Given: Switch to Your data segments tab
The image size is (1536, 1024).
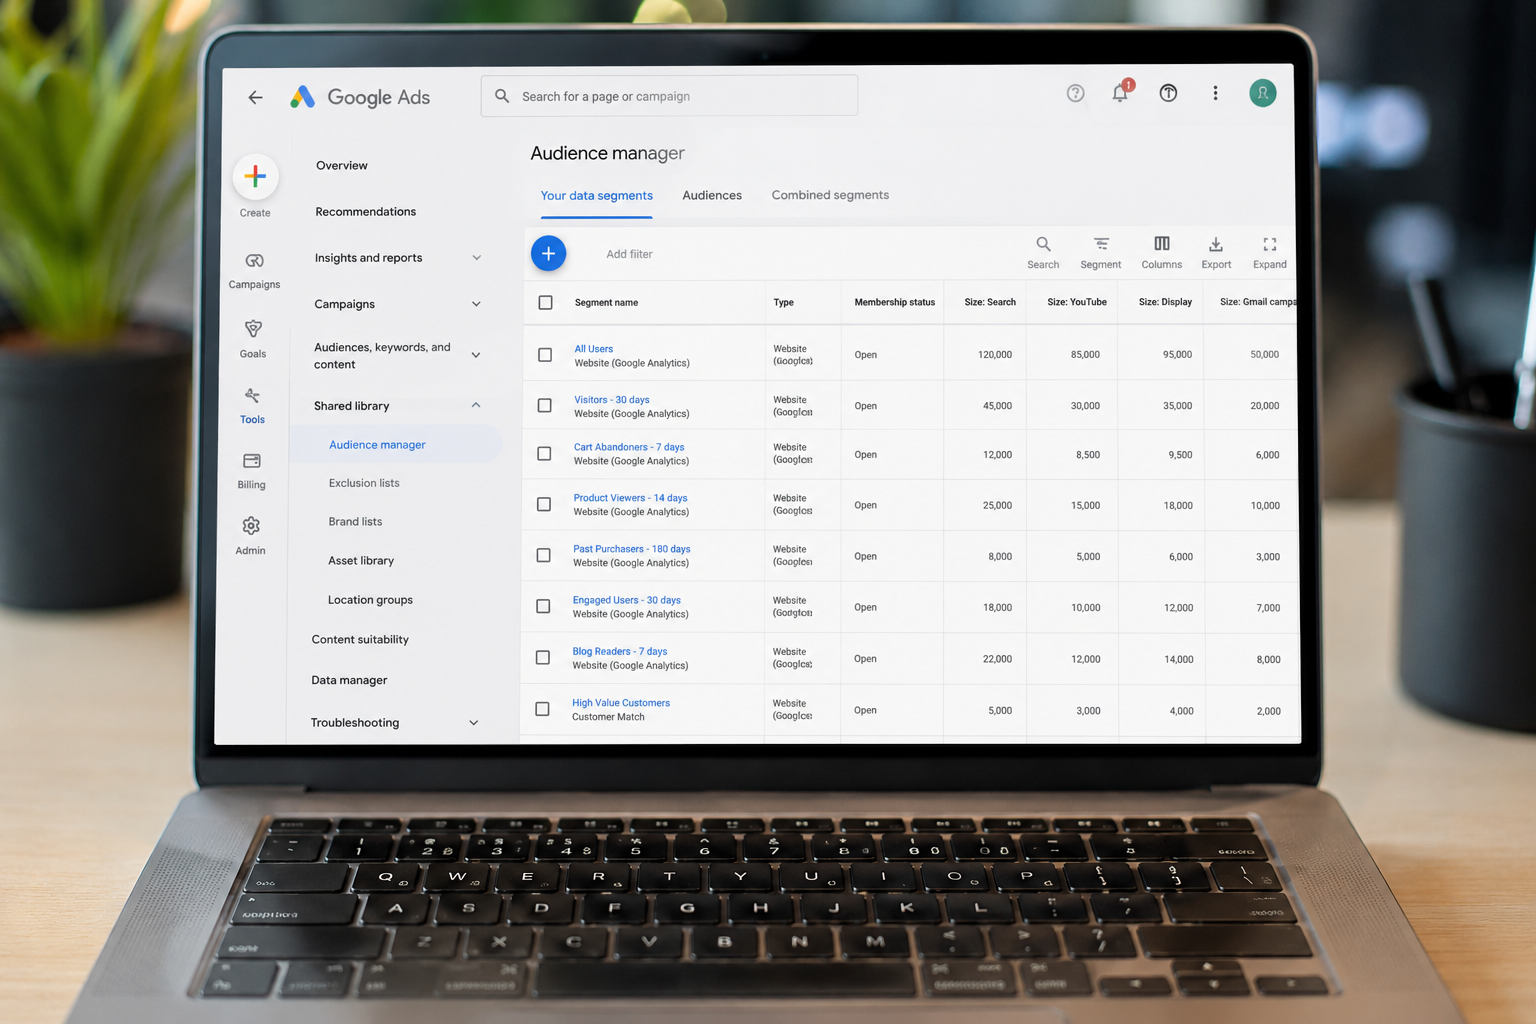Looking at the screenshot, I should (597, 196).
